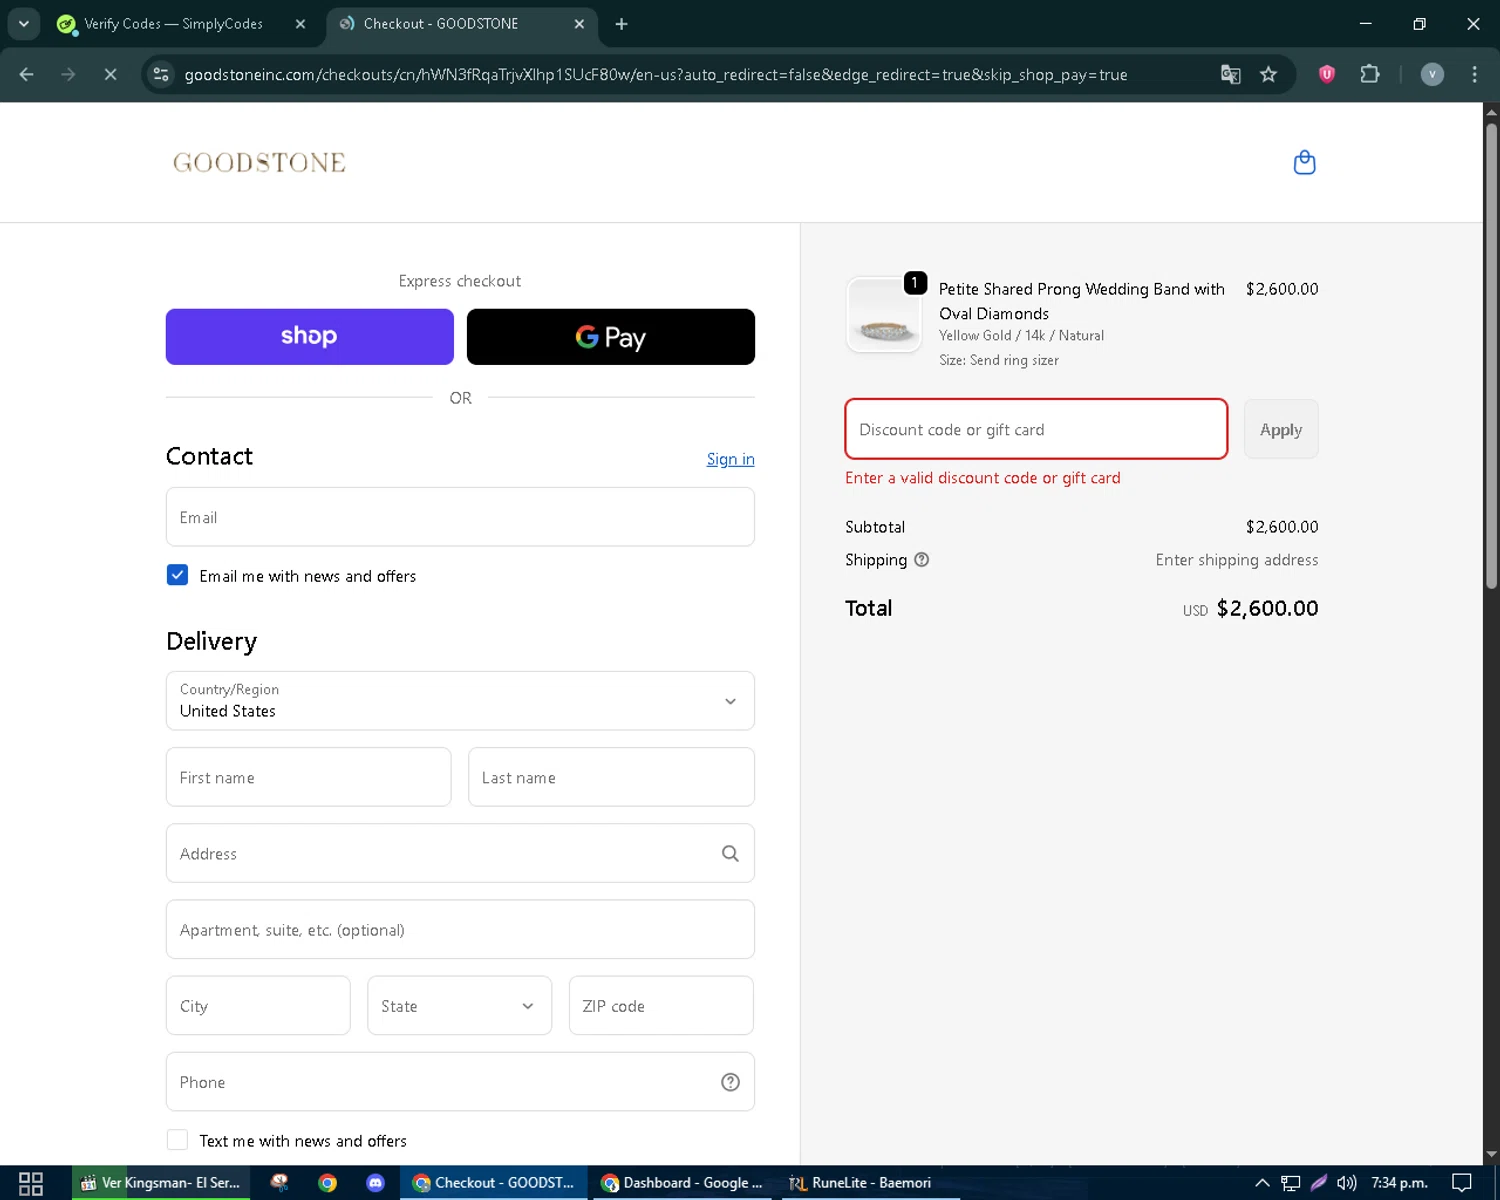Click the browser forward arrow

pos(68,74)
